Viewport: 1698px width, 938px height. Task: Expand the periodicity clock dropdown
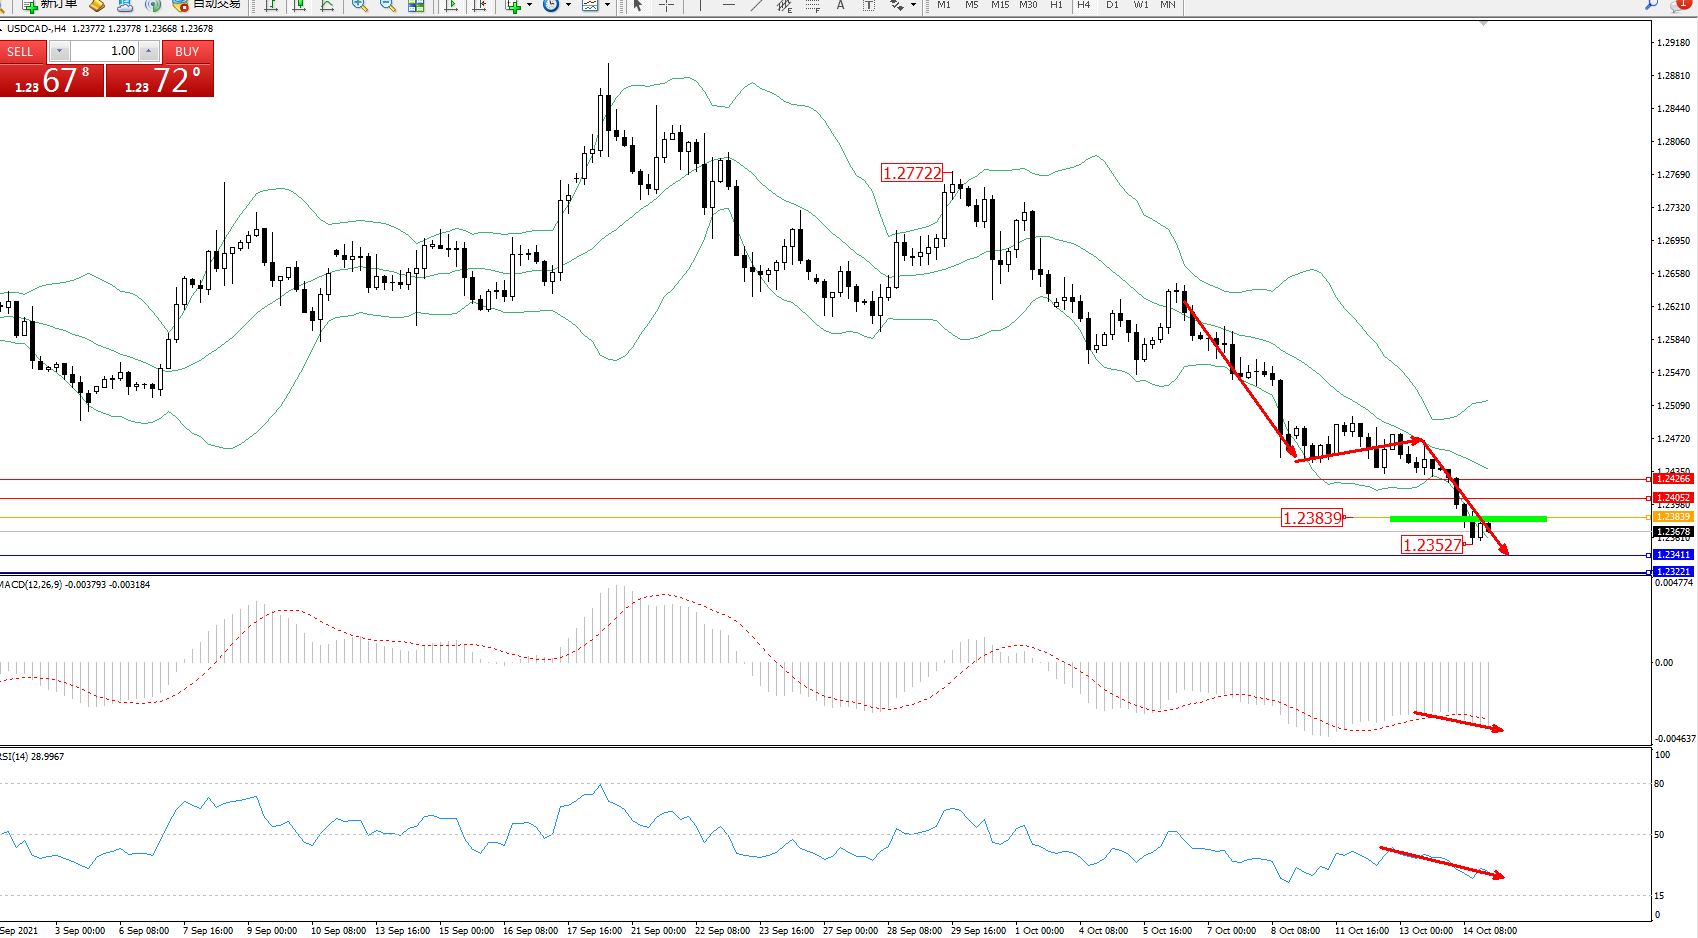point(568,6)
